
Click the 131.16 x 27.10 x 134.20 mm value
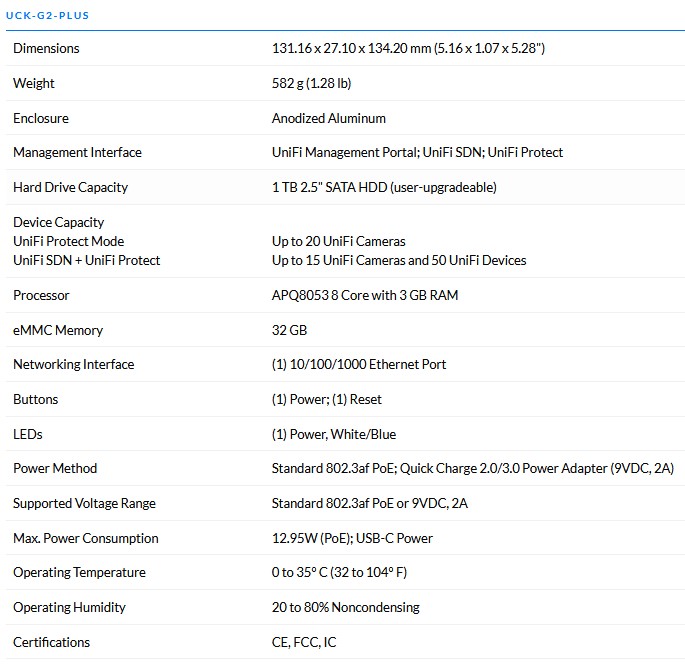click(x=408, y=48)
